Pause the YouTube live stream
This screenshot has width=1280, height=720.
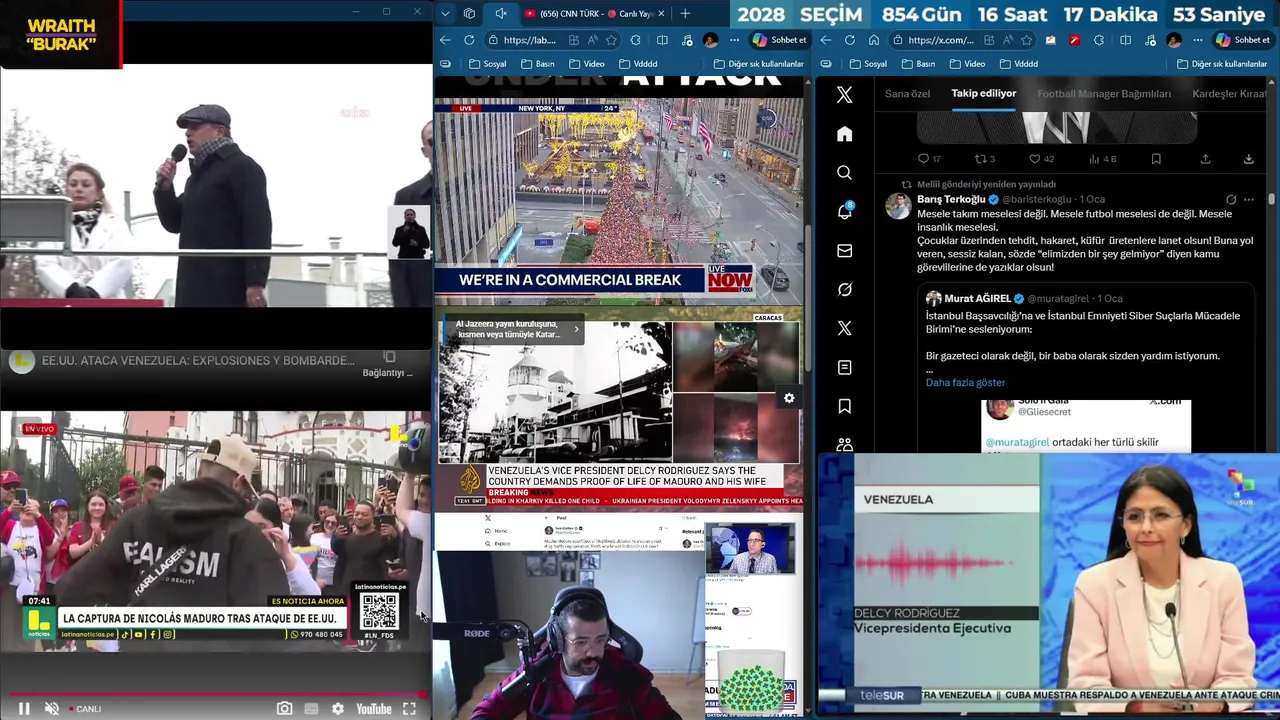24,708
